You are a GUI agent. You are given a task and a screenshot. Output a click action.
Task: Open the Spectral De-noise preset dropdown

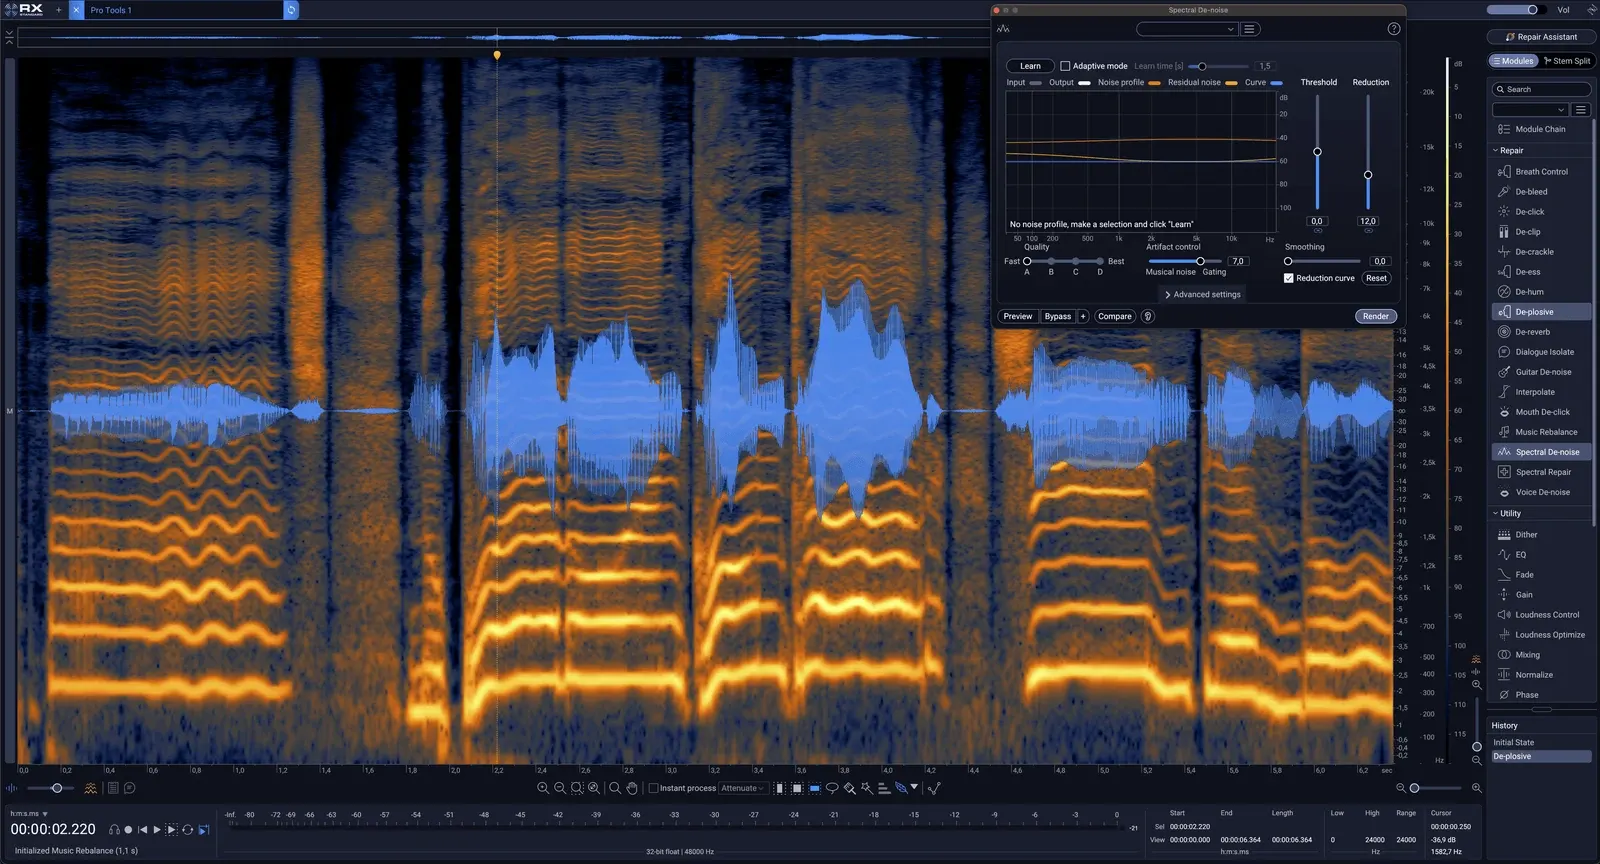1187,29
